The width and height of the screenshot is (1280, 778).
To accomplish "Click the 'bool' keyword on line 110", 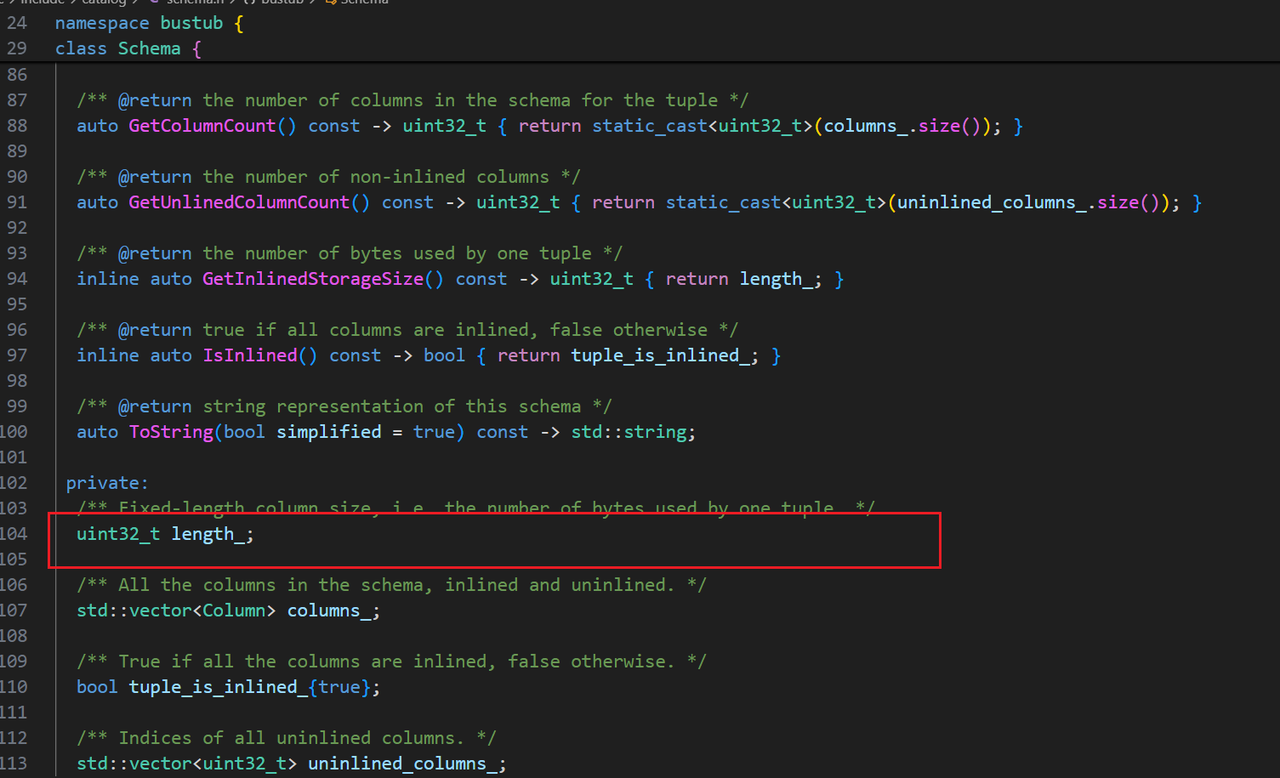I will pos(97,687).
